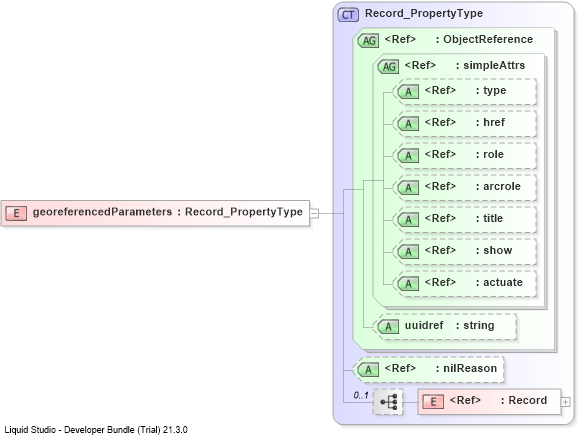Select georeferencedParameters element label

point(168,212)
